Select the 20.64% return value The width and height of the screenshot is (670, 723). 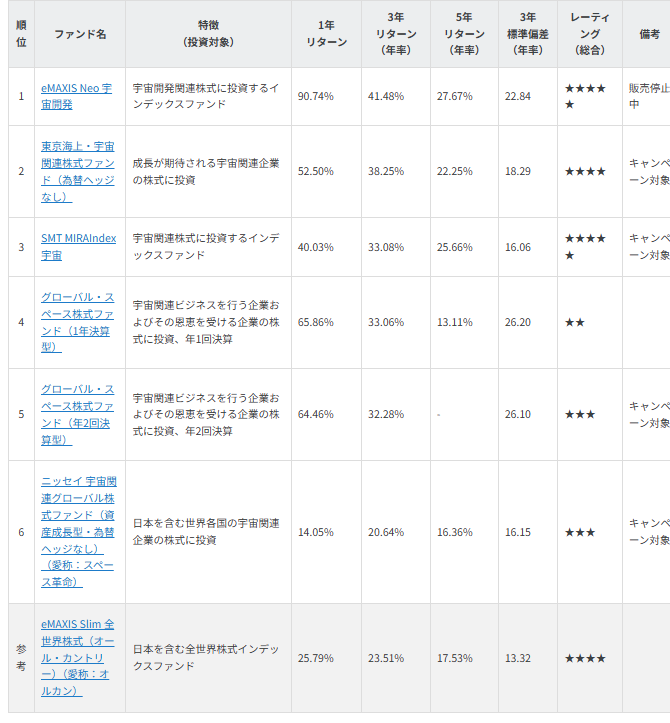point(386,532)
